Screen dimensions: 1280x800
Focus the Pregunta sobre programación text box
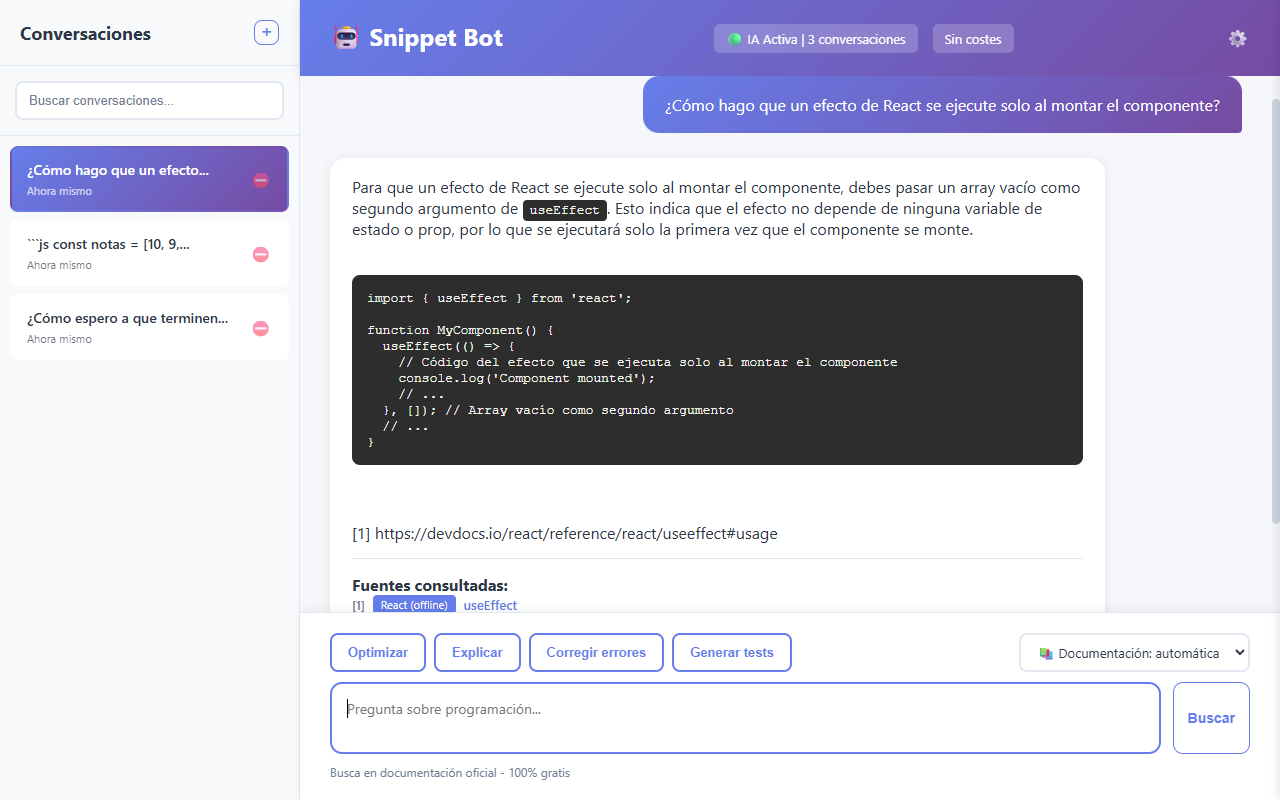[x=745, y=718]
